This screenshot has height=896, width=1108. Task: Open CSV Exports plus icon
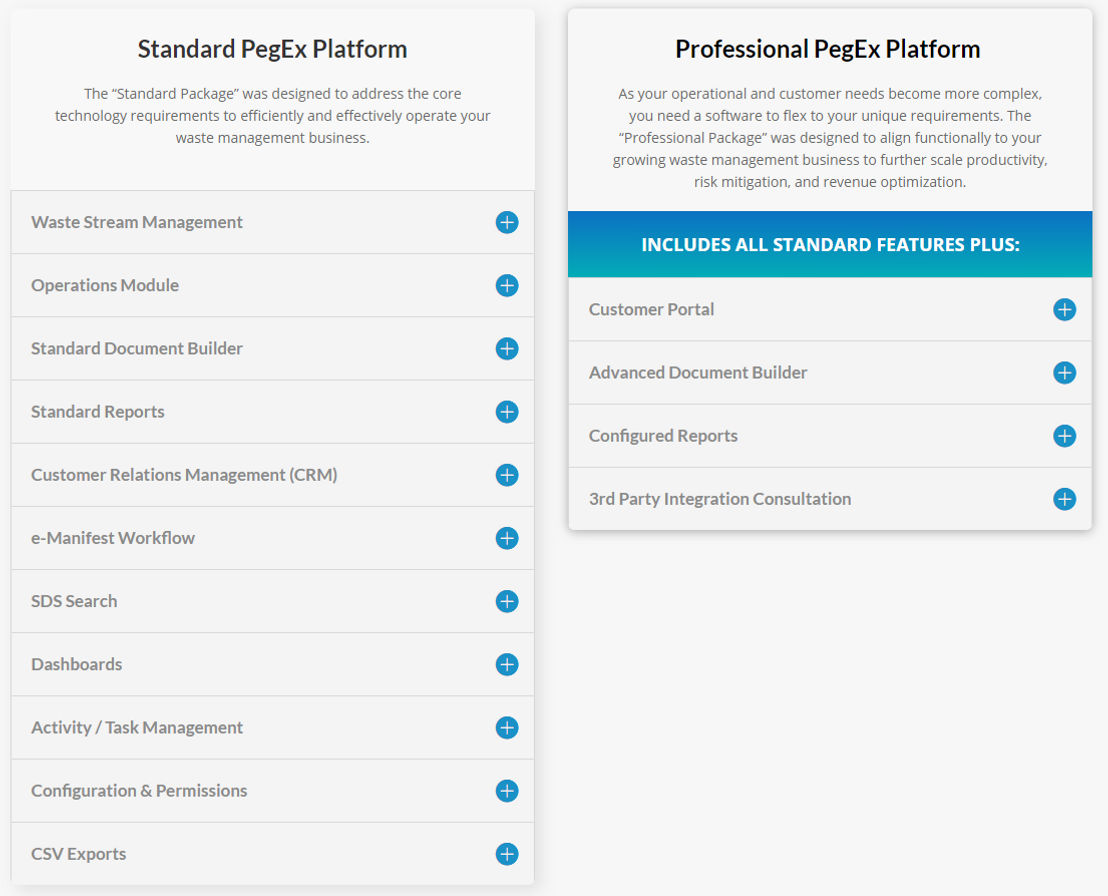pos(507,854)
